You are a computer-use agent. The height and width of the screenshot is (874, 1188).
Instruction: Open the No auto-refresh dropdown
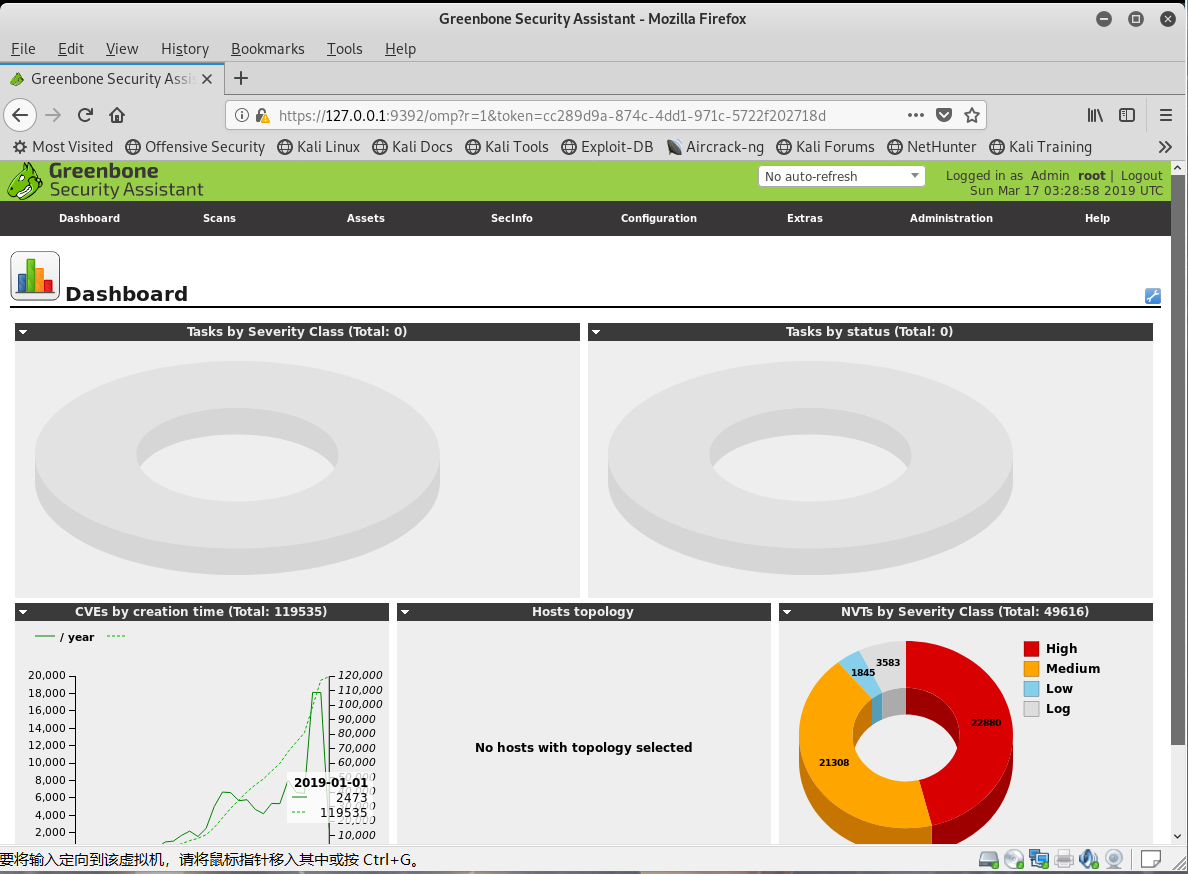pyautogui.click(x=842, y=176)
